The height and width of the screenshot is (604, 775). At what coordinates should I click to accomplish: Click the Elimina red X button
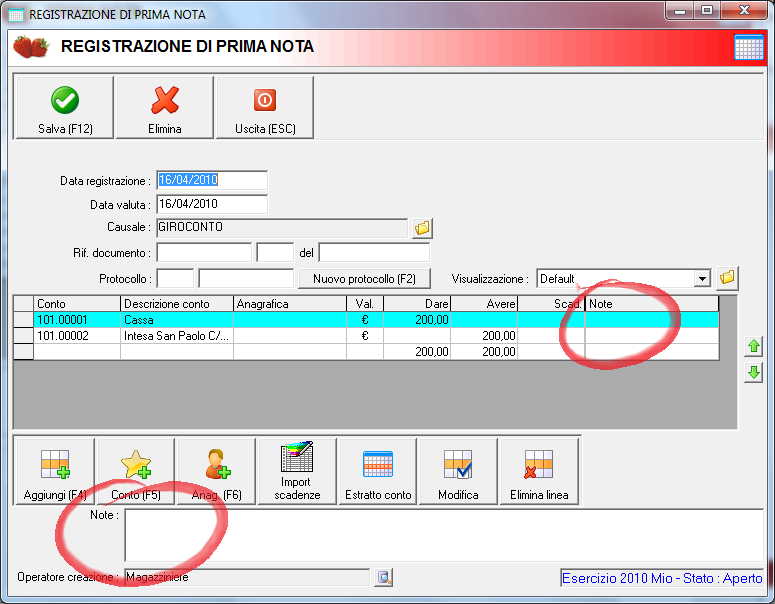[165, 108]
